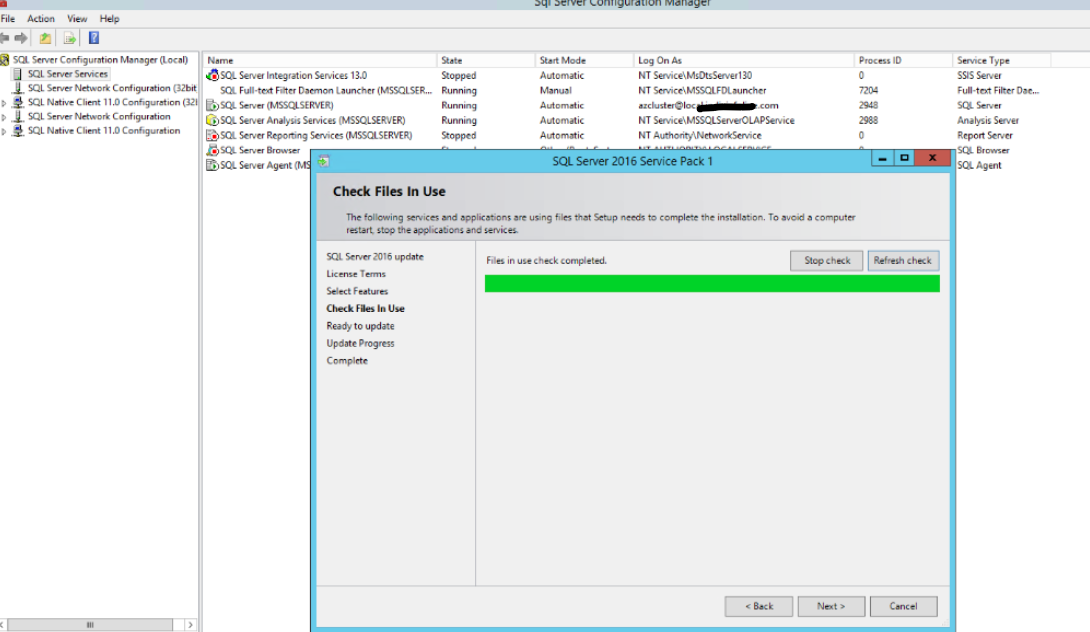Expand SQL Native Client 11.0 Configuration (32bit)
Viewport: 1090px width, 632px height.
4,103
